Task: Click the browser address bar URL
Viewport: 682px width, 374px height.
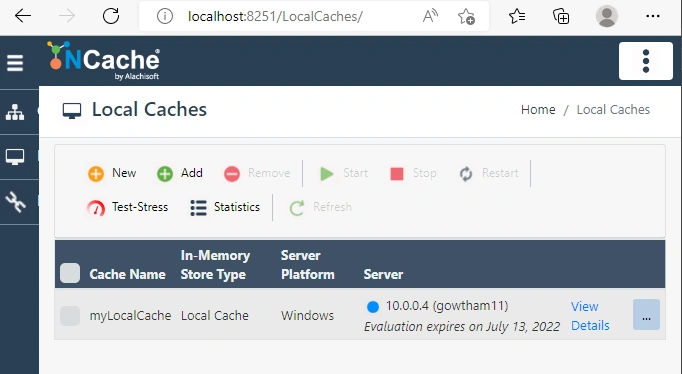Action: tap(275, 17)
